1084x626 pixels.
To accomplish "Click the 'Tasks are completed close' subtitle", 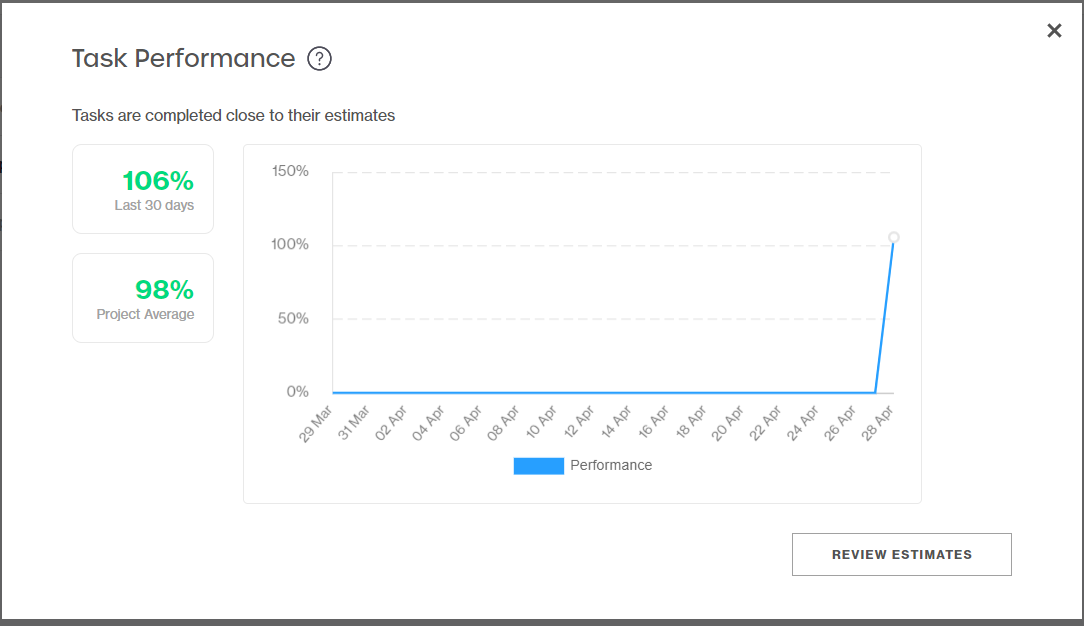I will click(x=234, y=115).
